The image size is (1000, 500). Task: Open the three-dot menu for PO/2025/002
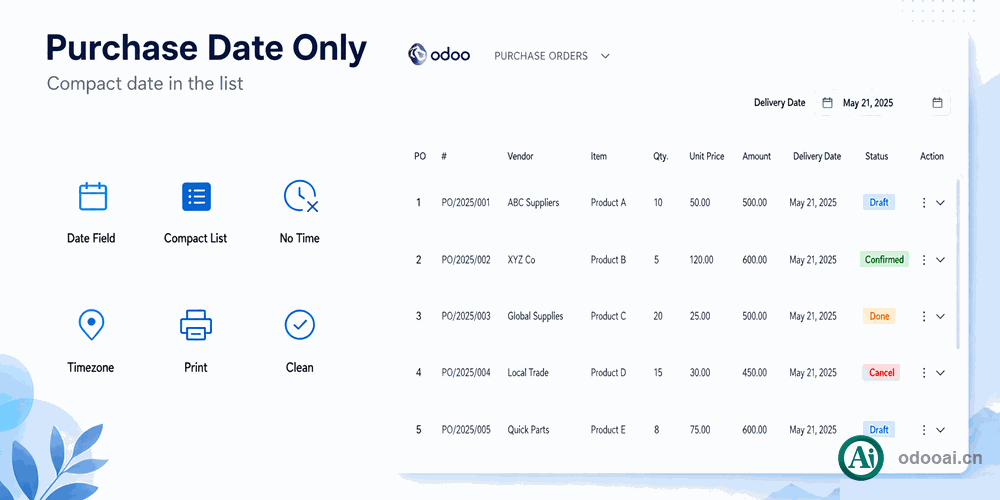point(923,260)
